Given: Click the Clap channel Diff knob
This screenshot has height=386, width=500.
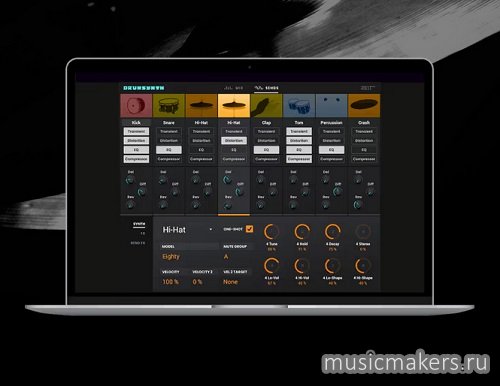Looking at the screenshot, I should tap(272, 192).
